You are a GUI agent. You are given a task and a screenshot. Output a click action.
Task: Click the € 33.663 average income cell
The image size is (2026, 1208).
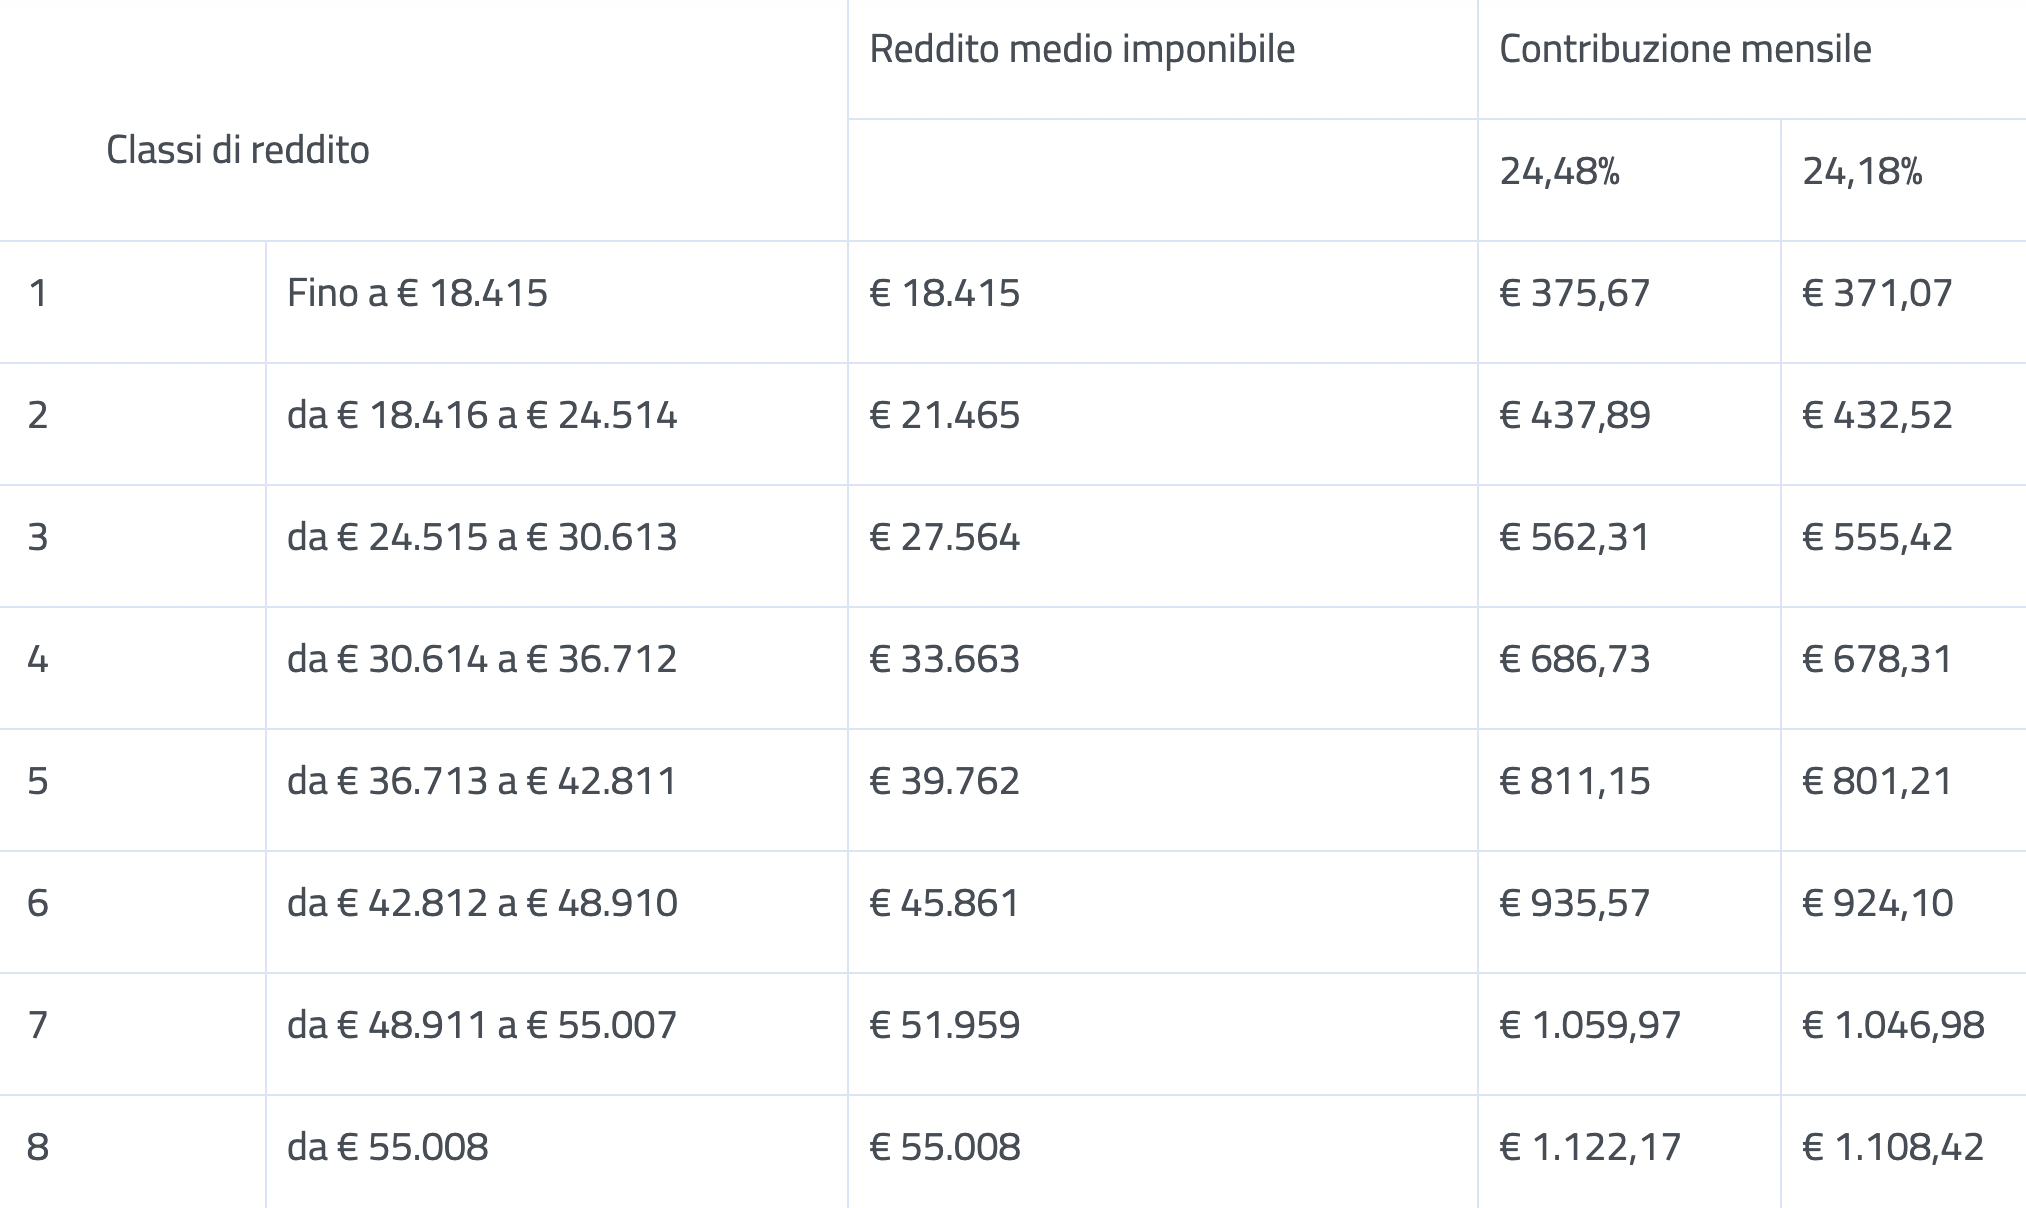[945, 659]
